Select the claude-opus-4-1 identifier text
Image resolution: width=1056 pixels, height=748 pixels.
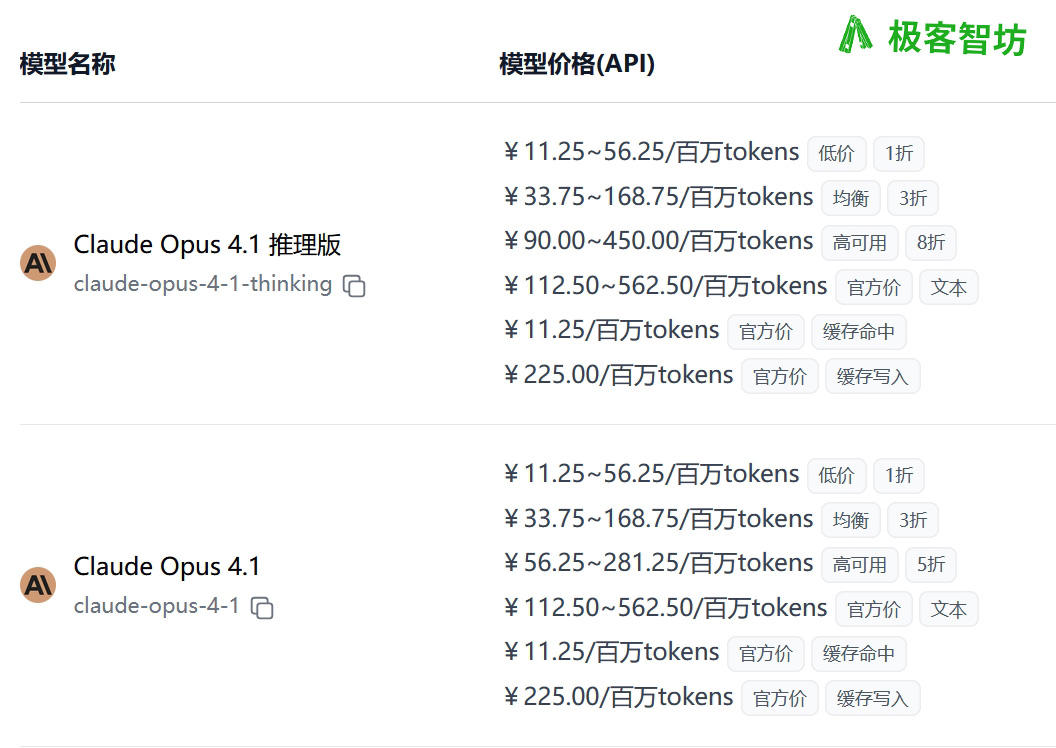156,606
